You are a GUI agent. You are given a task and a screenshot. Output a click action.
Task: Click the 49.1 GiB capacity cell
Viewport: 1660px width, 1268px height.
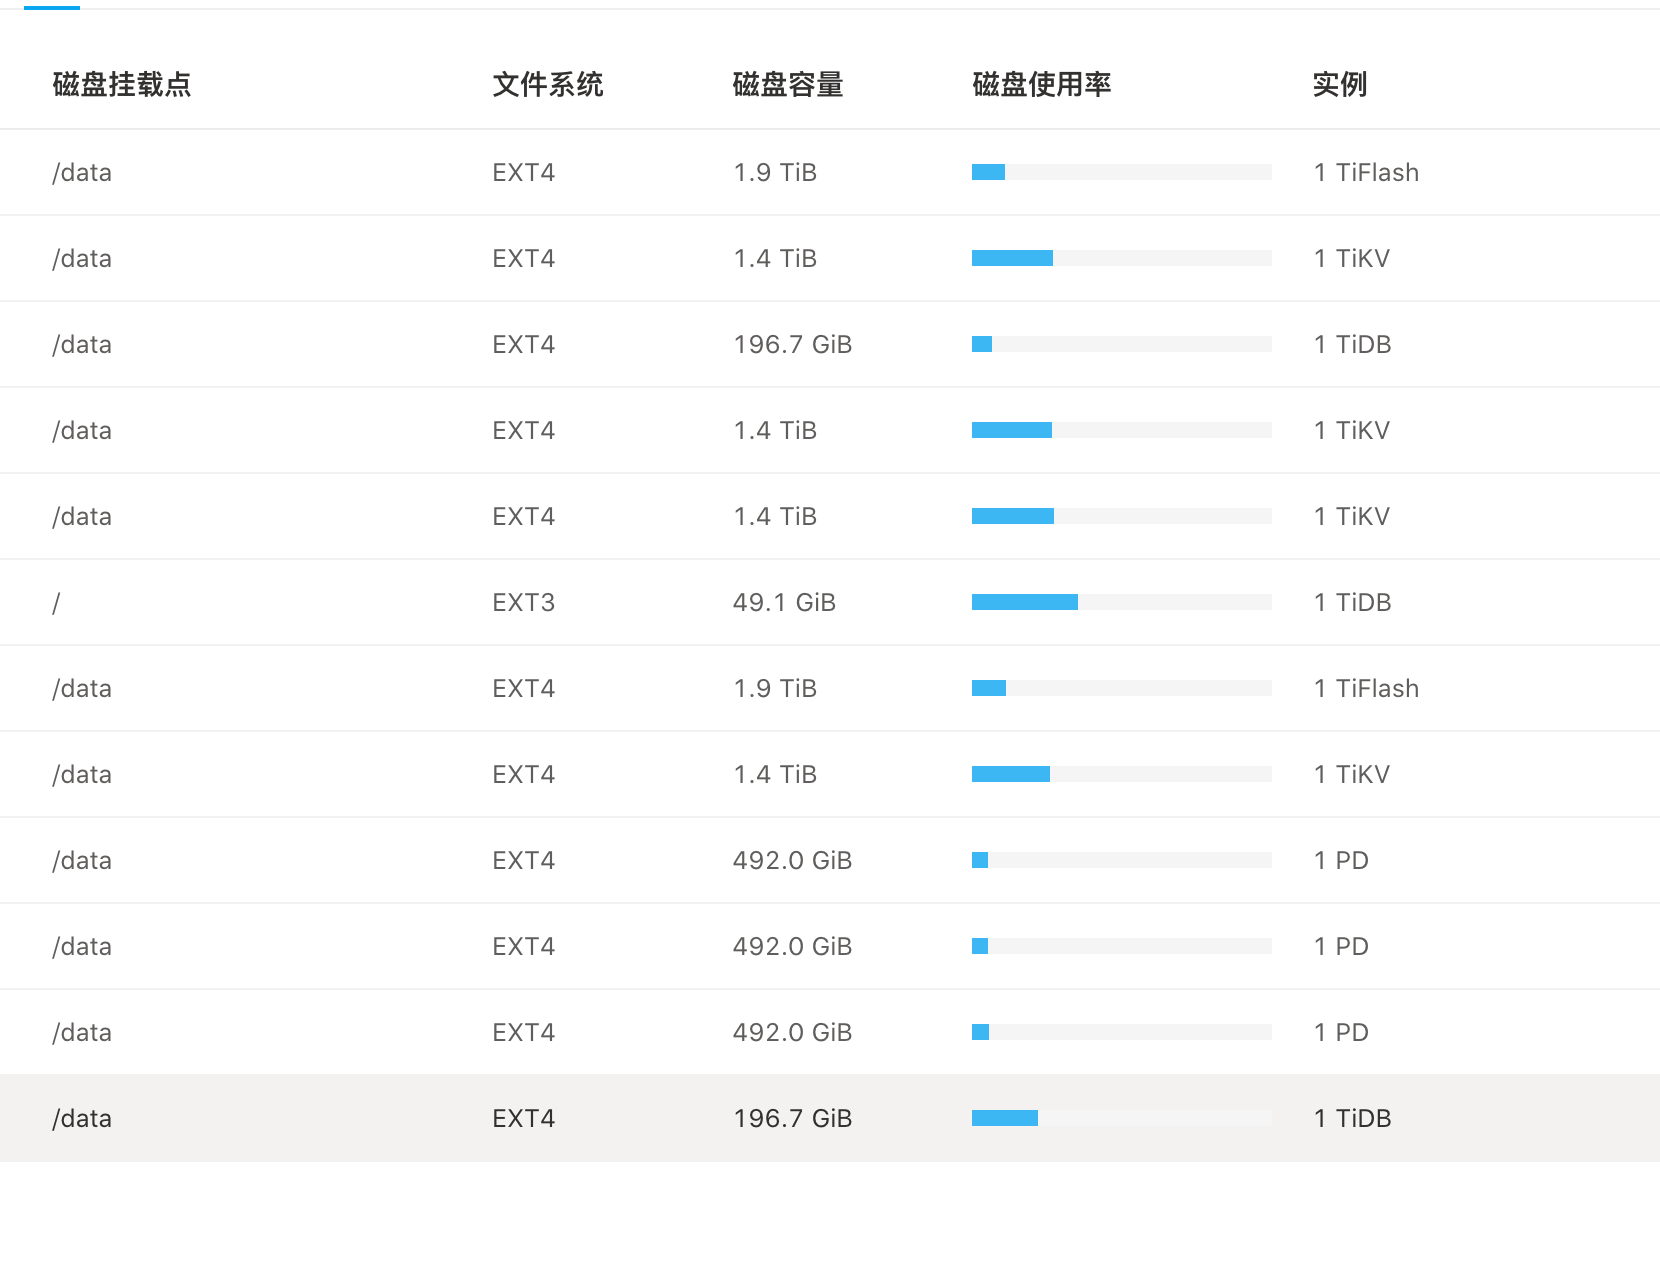pos(784,603)
